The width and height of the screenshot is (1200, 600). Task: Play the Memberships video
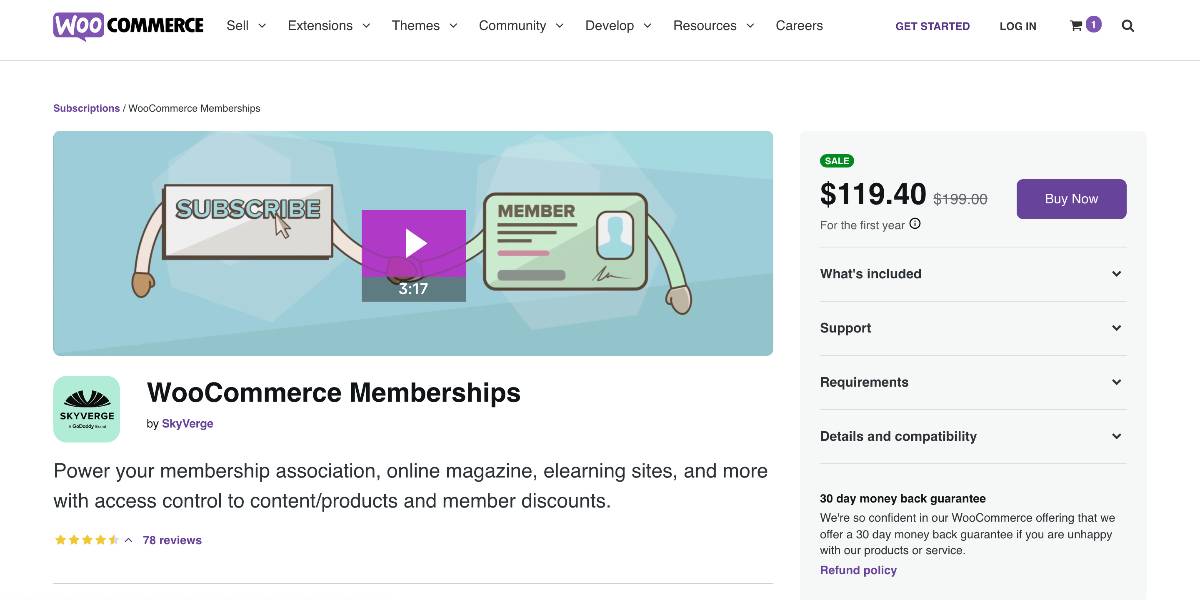coord(414,243)
